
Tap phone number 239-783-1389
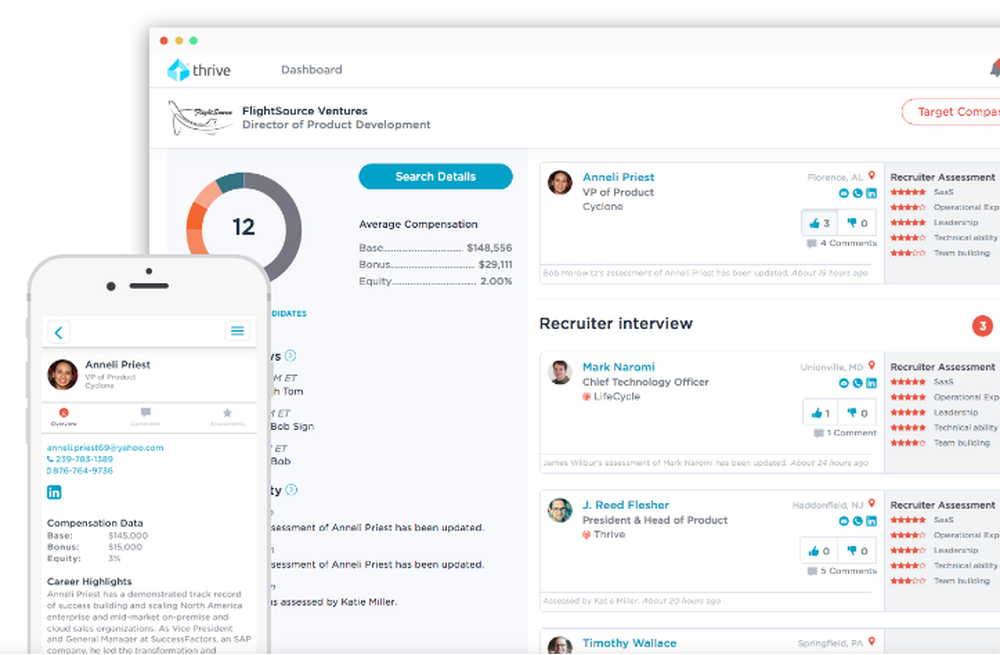tap(80, 459)
